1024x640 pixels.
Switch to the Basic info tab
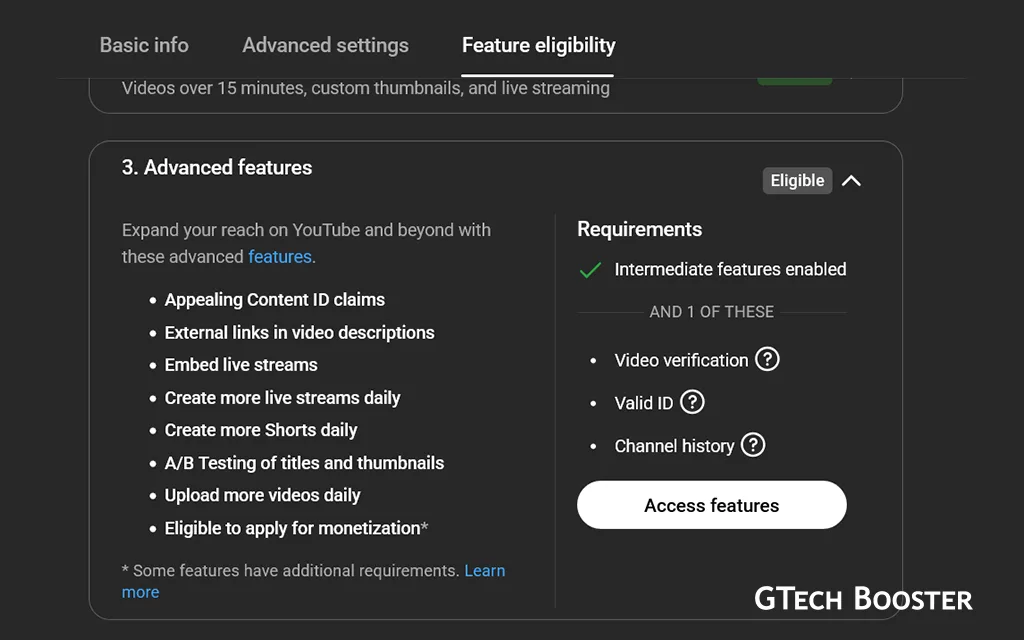click(x=144, y=45)
